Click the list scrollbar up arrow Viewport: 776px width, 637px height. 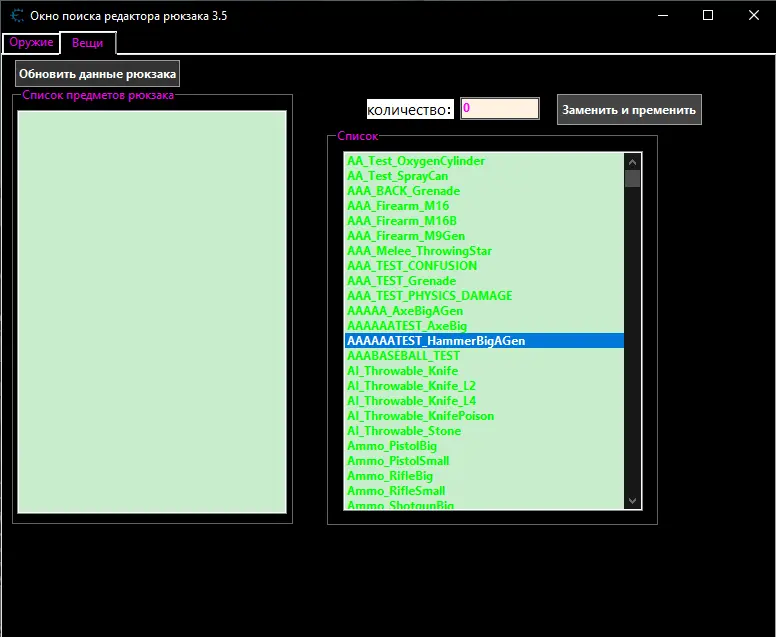tap(632, 161)
